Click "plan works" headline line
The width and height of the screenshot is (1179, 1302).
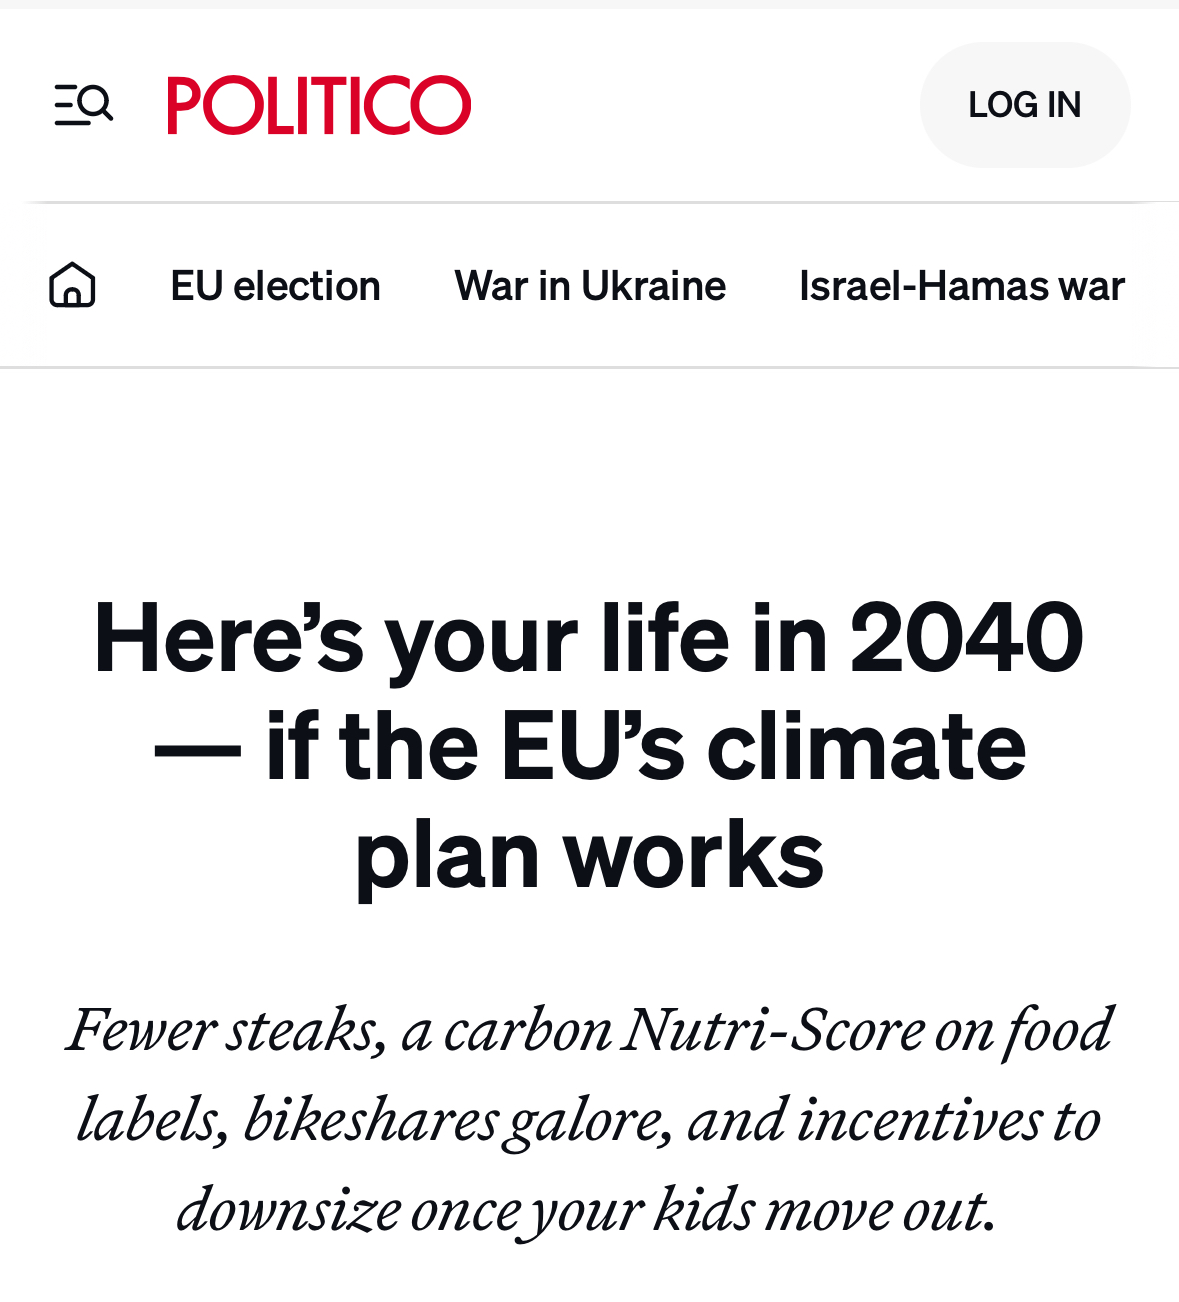[589, 854]
